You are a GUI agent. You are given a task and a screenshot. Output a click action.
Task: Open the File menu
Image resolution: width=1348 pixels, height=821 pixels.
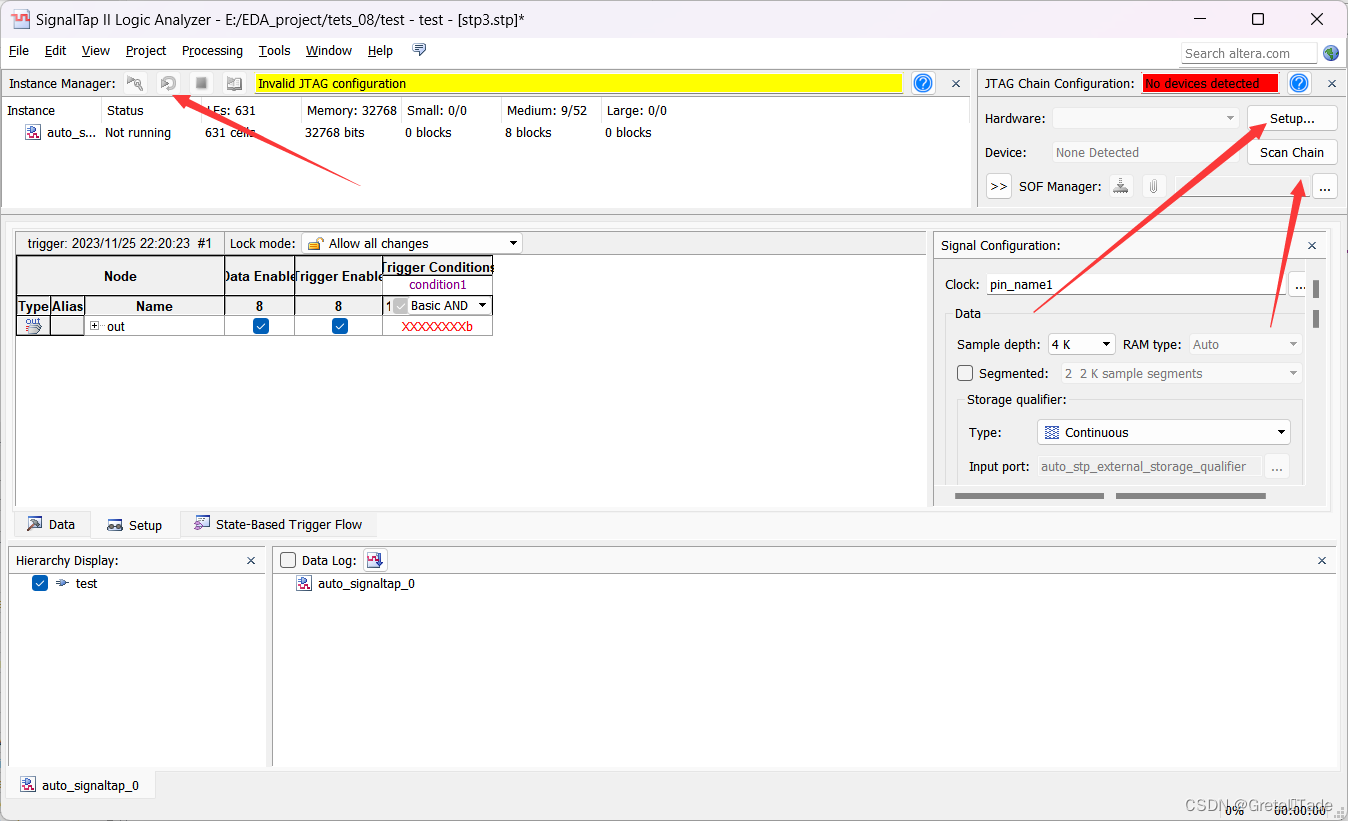[x=19, y=50]
